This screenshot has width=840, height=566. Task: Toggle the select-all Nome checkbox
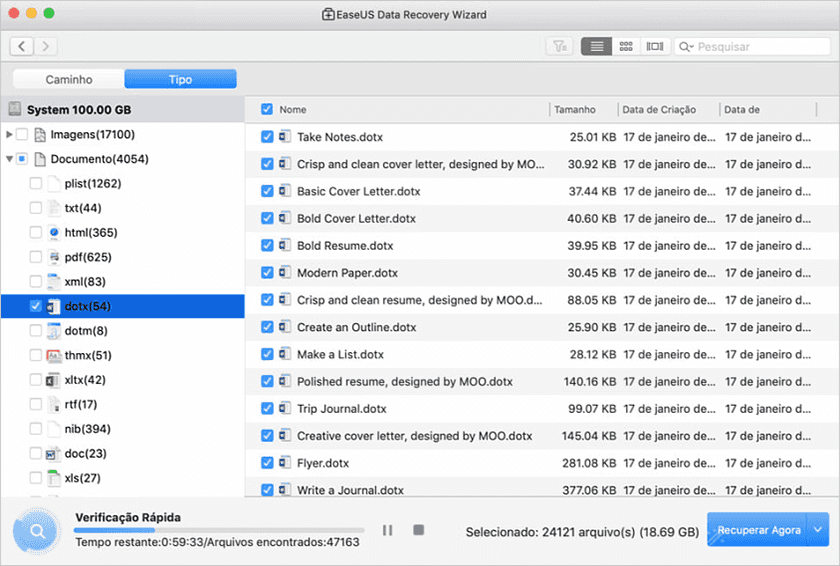click(267, 109)
